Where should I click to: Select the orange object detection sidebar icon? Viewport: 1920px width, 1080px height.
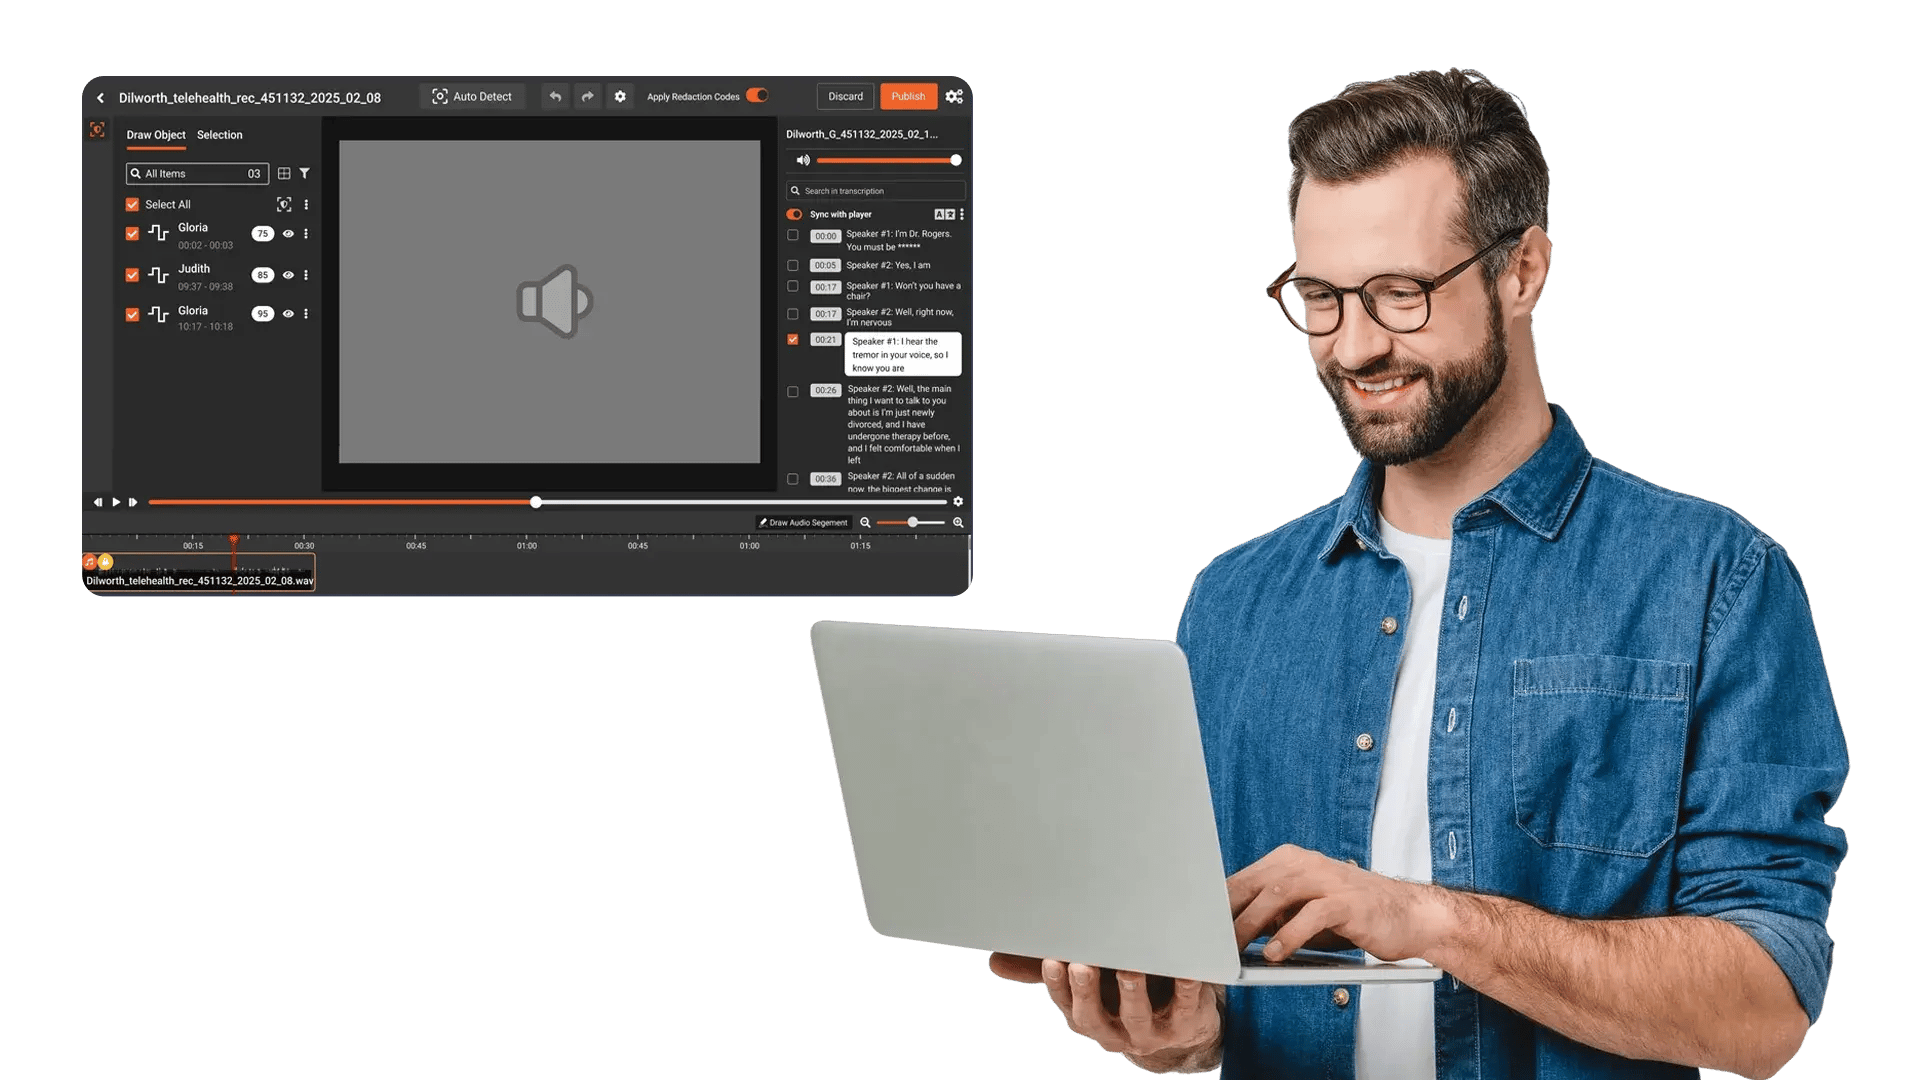[97, 130]
